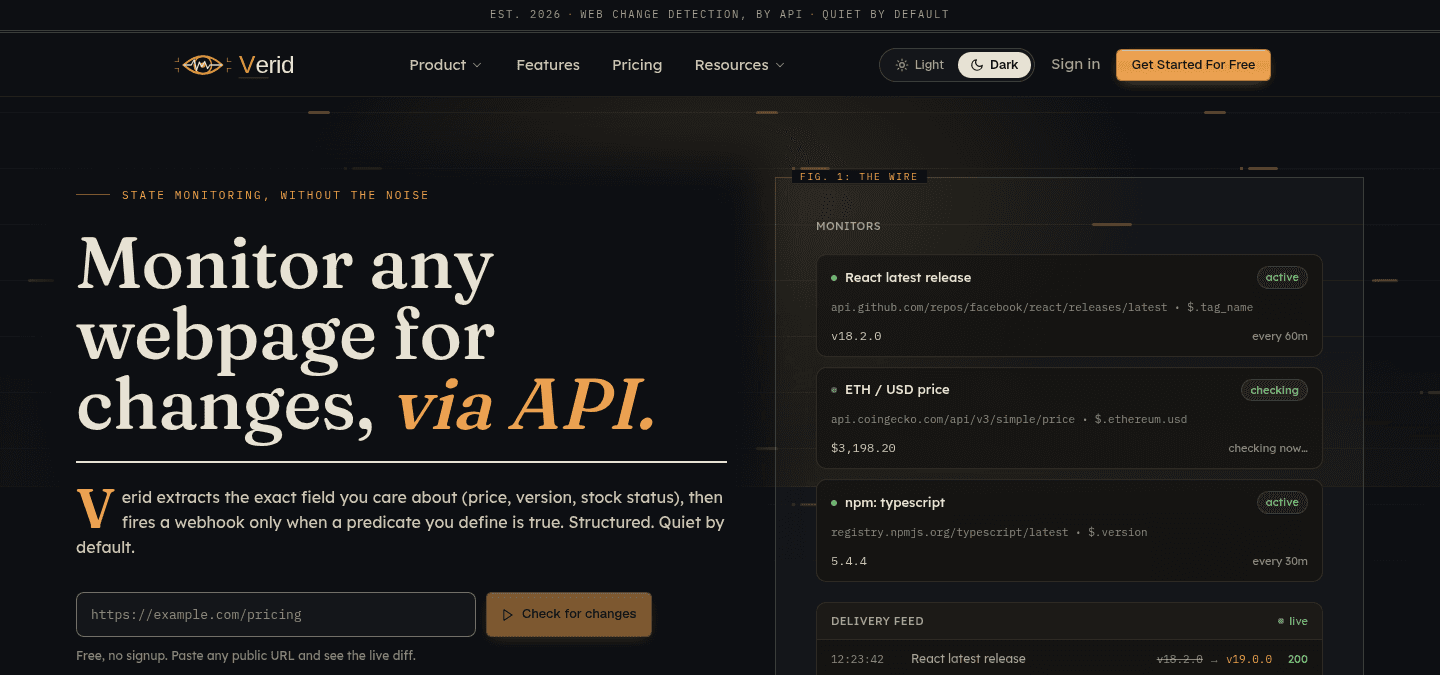
Task: Click the MONITORS section heading
Action: pyautogui.click(x=848, y=226)
